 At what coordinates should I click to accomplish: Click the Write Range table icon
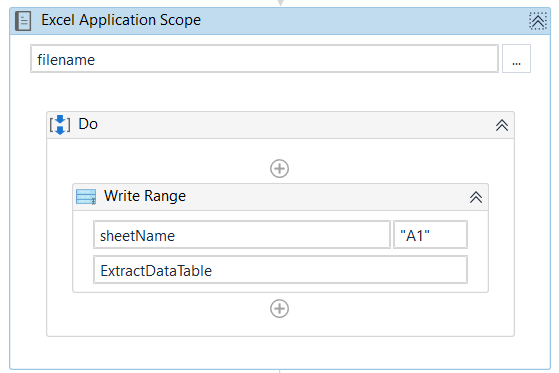click(86, 197)
